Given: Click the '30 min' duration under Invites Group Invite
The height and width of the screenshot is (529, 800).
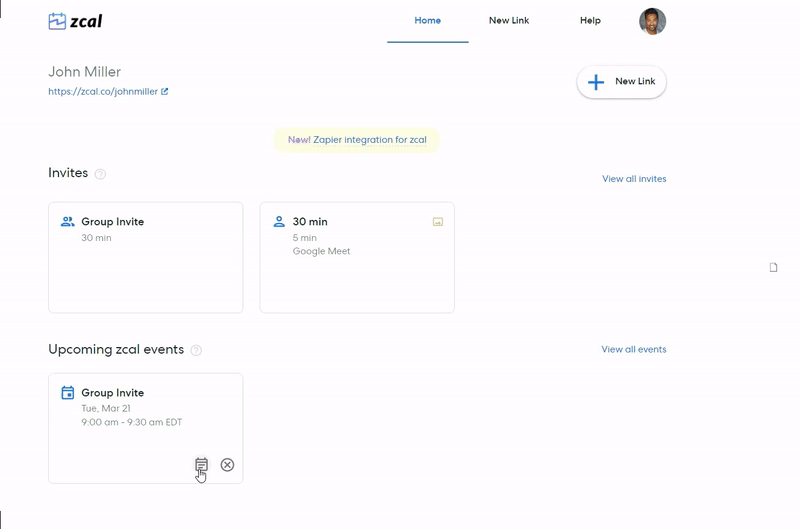Looking at the screenshot, I should click(96, 238).
